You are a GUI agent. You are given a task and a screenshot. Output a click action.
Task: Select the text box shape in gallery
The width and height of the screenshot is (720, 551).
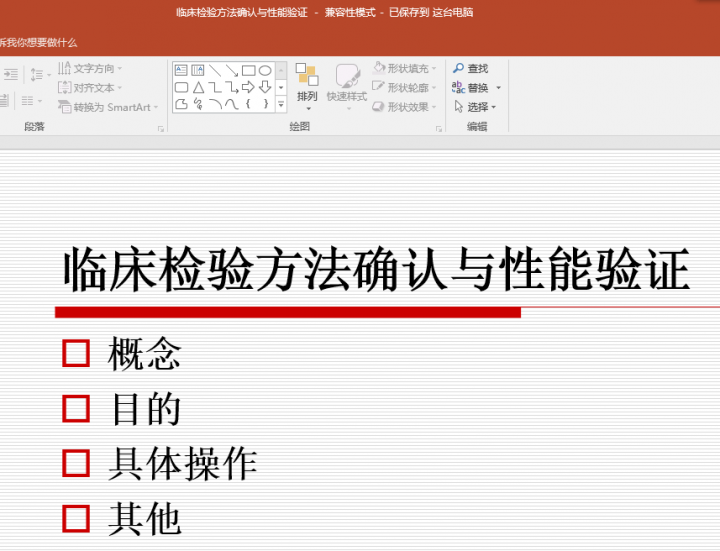(181, 70)
